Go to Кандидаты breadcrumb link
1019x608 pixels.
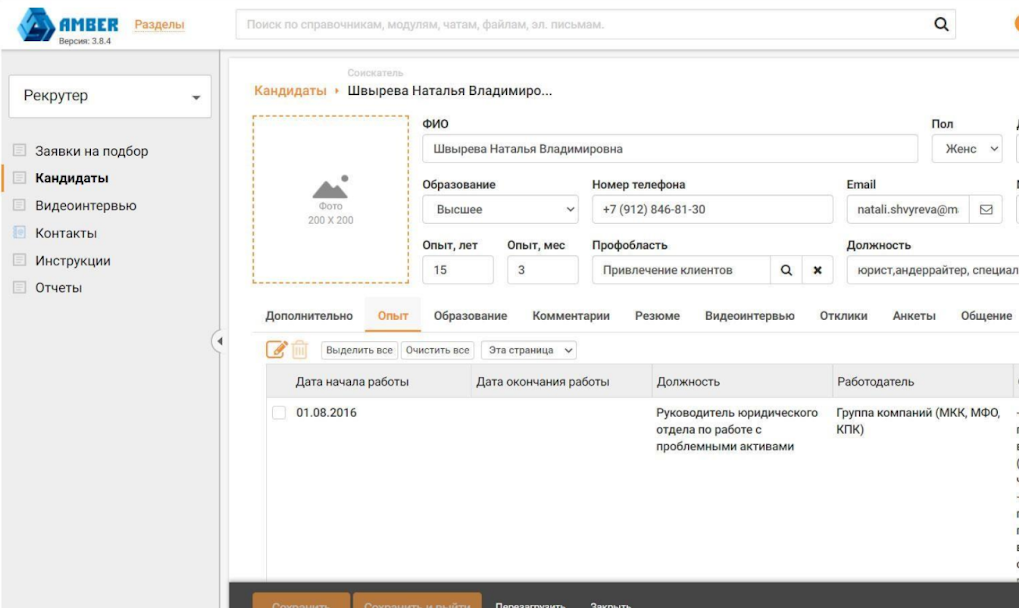(x=290, y=90)
